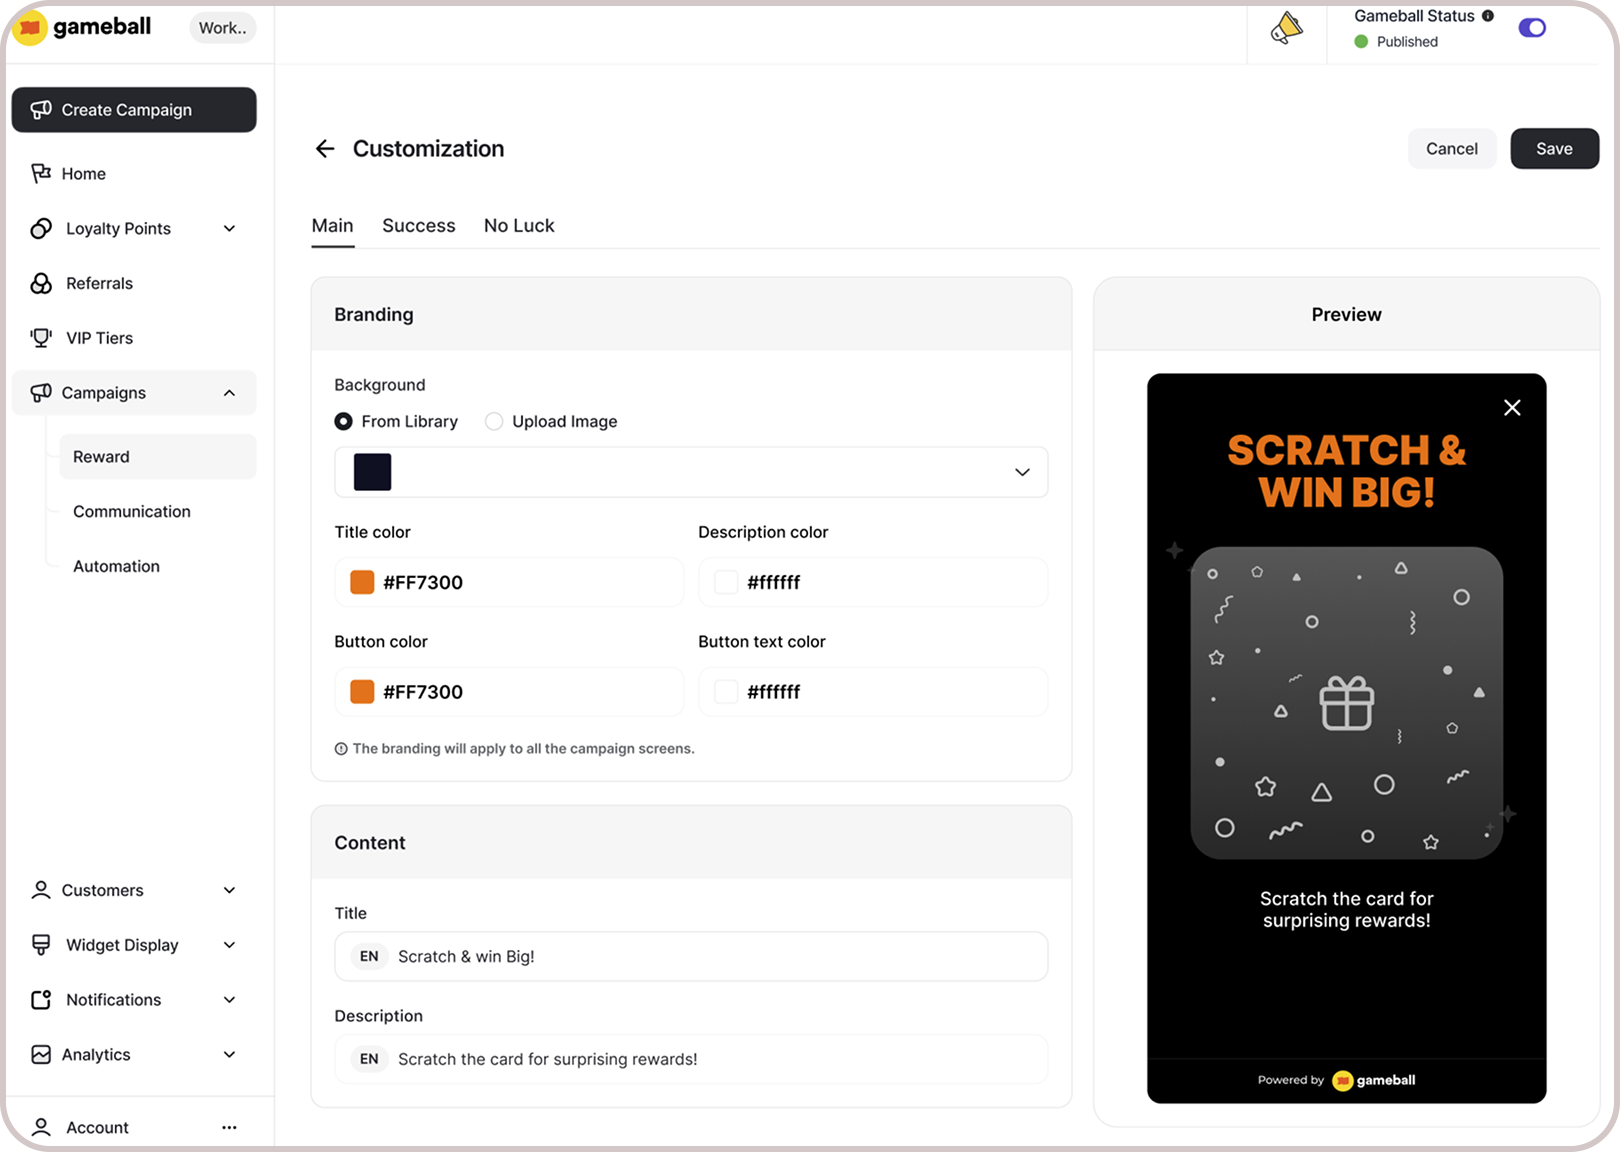
Task: Click the Create Campaign button
Action: (134, 110)
